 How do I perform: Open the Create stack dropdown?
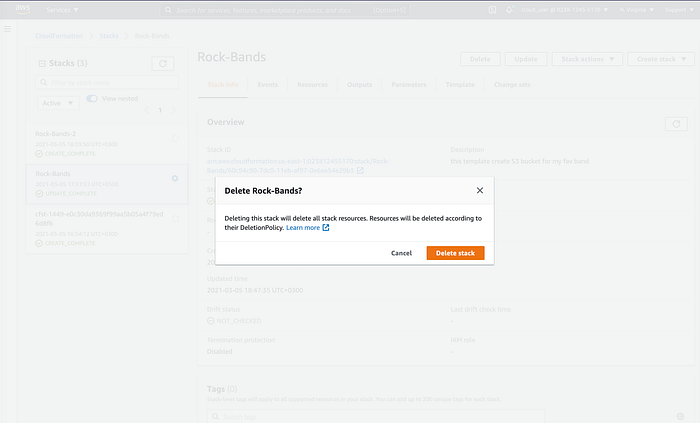pyautogui.click(x=661, y=59)
